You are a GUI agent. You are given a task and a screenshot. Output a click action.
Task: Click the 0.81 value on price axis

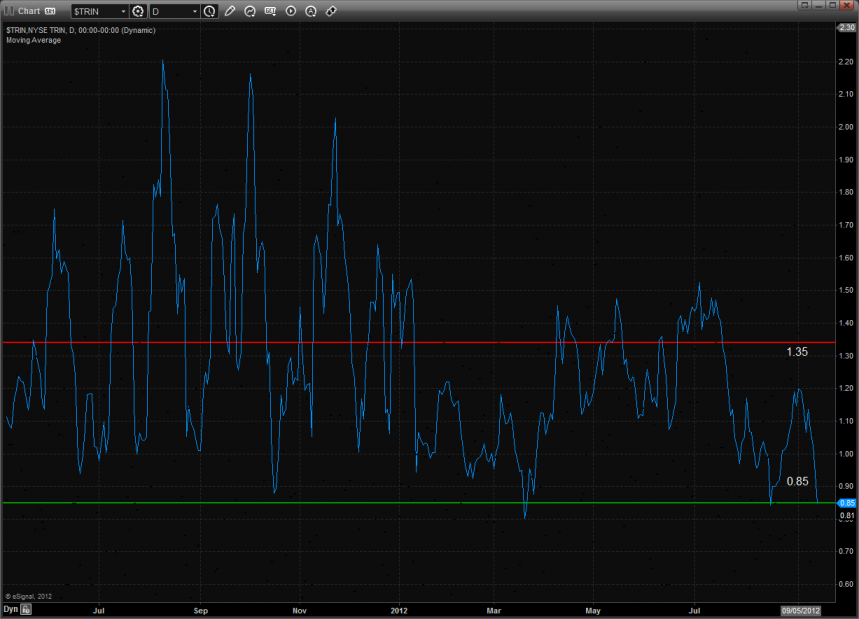[x=847, y=515]
